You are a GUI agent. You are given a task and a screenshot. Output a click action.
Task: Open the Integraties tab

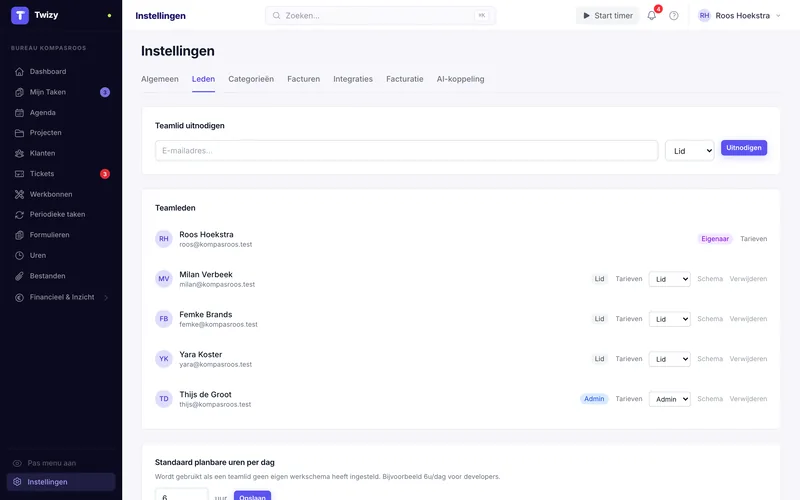353,79
